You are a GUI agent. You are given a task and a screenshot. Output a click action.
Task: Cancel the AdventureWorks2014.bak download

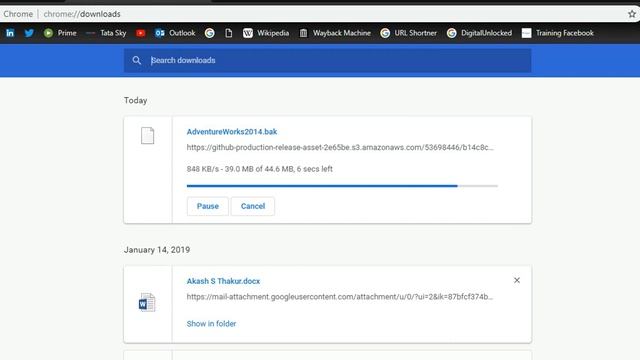coord(253,206)
